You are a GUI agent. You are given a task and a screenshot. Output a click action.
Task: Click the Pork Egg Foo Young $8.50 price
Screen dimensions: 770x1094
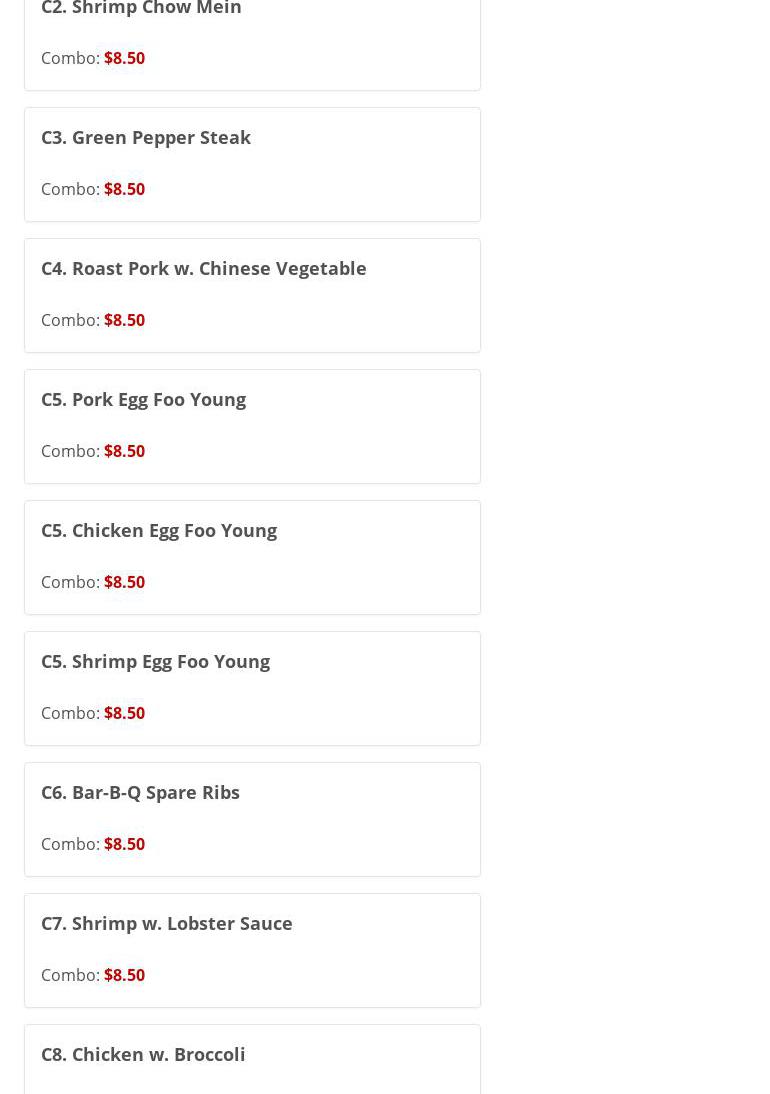[124, 451]
